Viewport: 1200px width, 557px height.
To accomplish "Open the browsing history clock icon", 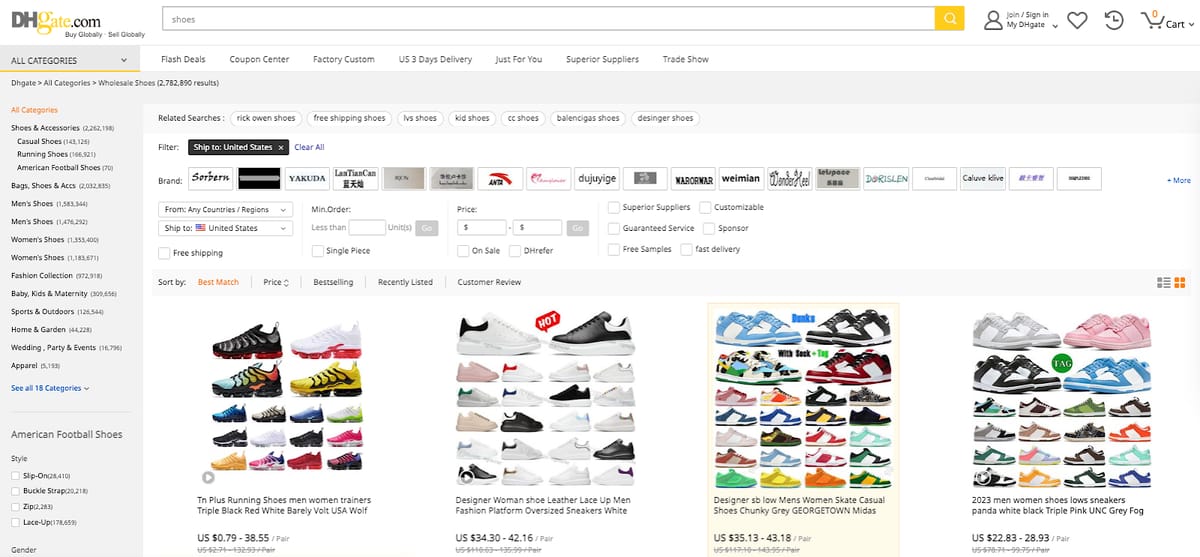I will (x=1114, y=19).
